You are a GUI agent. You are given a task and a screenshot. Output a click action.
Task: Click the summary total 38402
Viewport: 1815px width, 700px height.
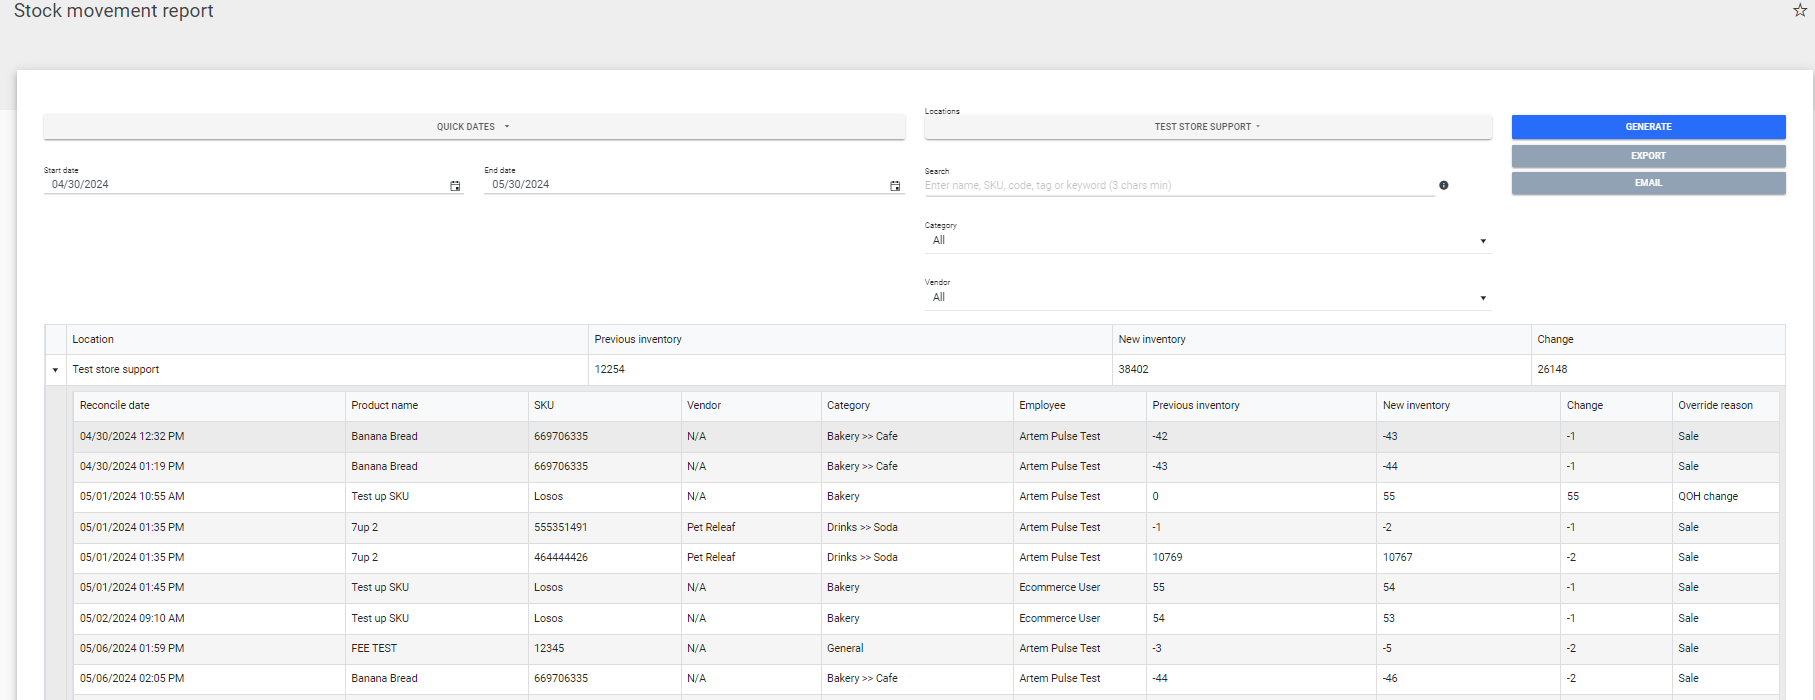(1133, 370)
